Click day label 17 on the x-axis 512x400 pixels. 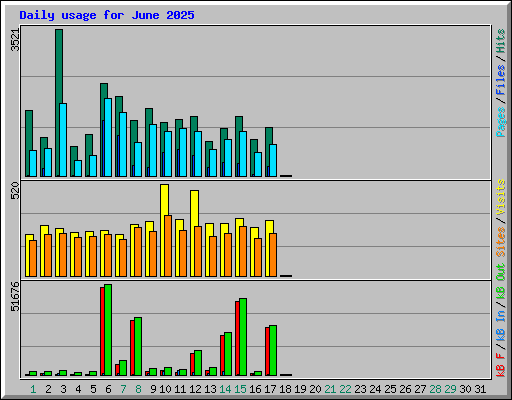coord(270,389)
